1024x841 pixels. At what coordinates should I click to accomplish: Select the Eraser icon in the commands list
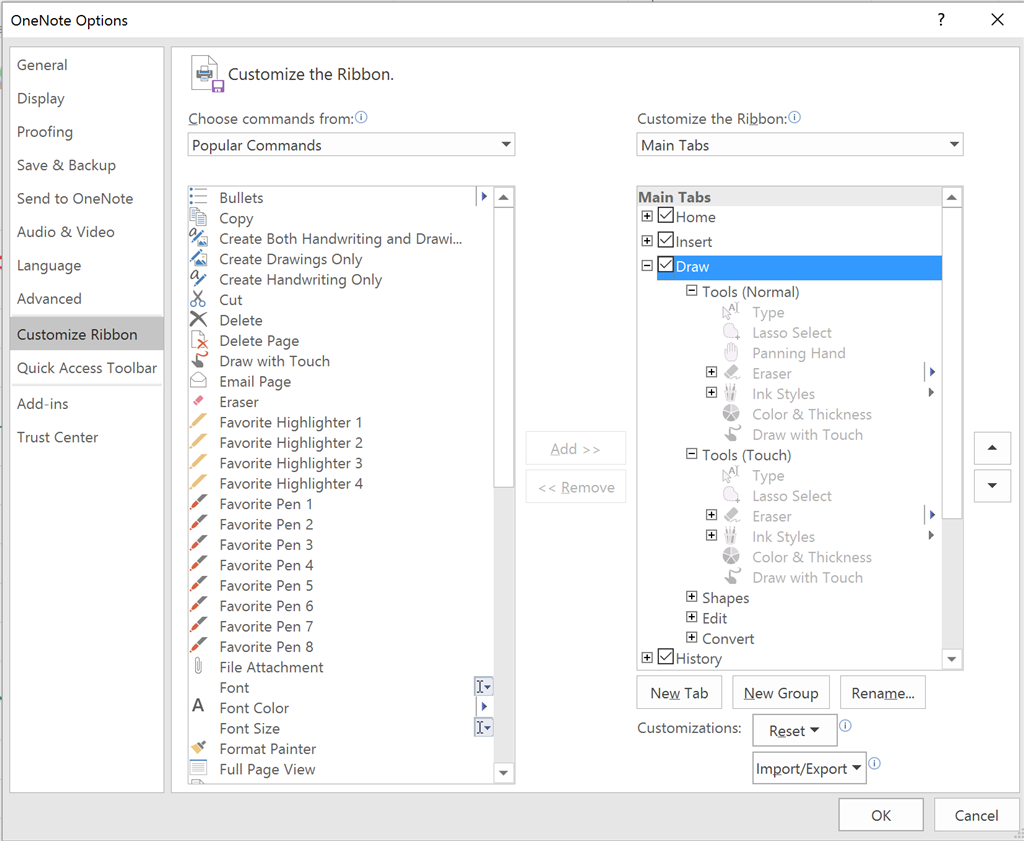(199, 401)
